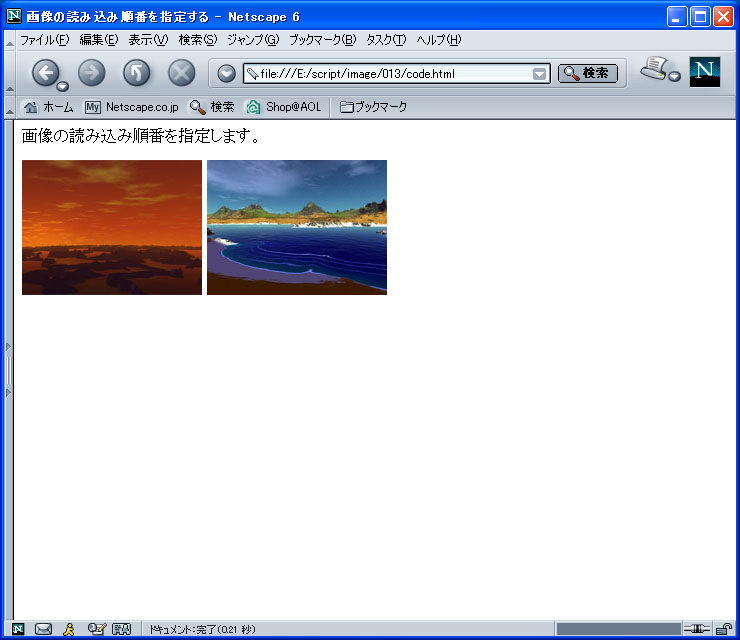
Task: Open the 編集(E) menu
Action: [x=99, y=40]
